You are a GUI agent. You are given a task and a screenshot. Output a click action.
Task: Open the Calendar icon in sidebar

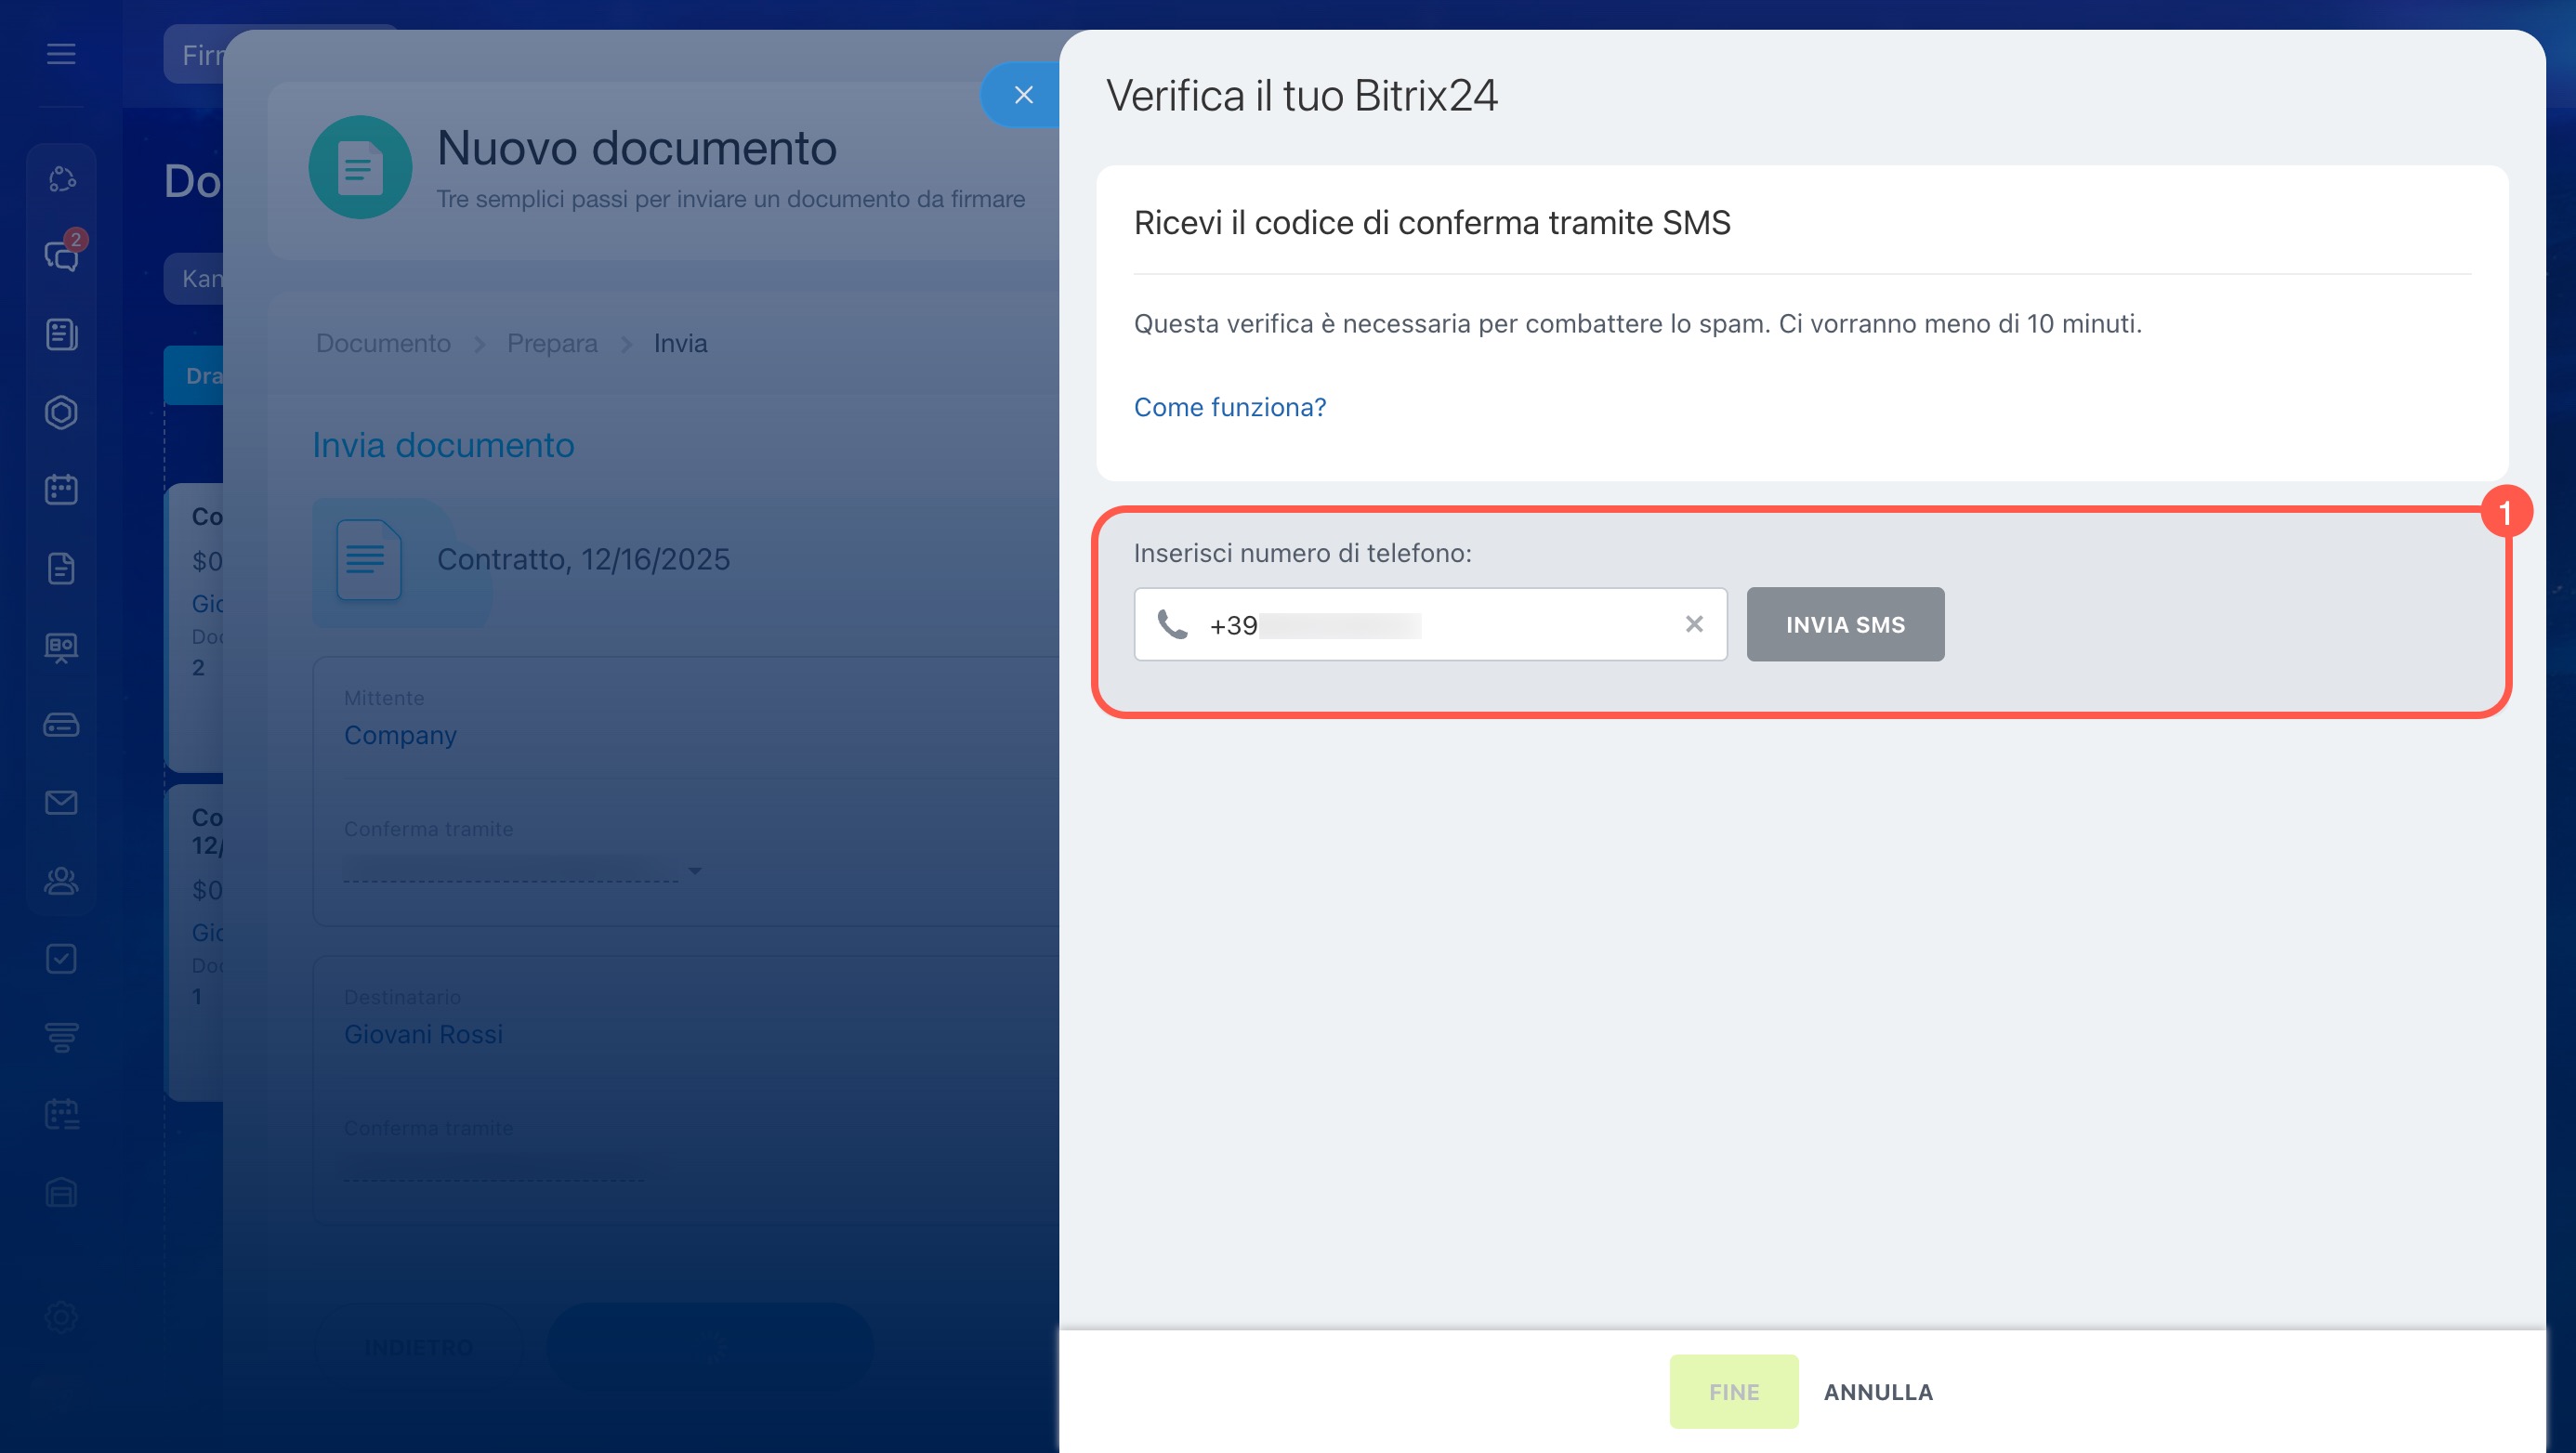[x=61, y=490]
